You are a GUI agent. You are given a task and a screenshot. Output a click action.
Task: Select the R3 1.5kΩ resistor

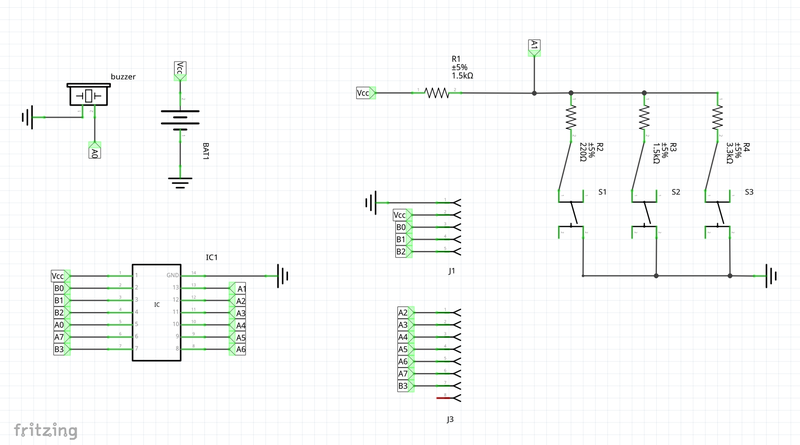(x=644, y=119)
